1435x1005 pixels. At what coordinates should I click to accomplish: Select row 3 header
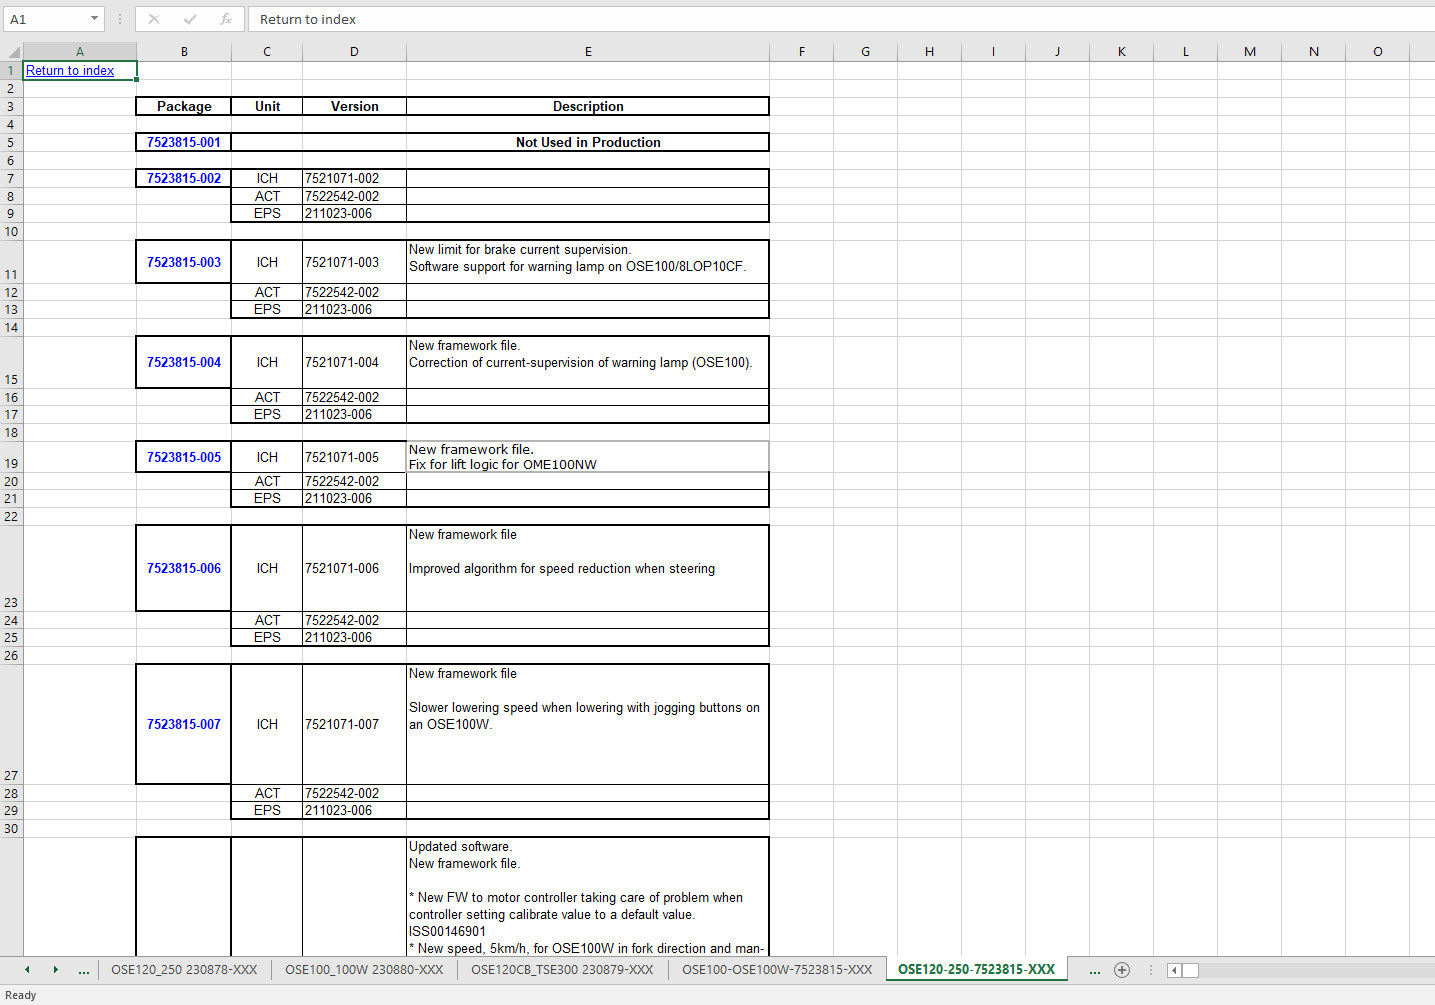click(11, 107)
